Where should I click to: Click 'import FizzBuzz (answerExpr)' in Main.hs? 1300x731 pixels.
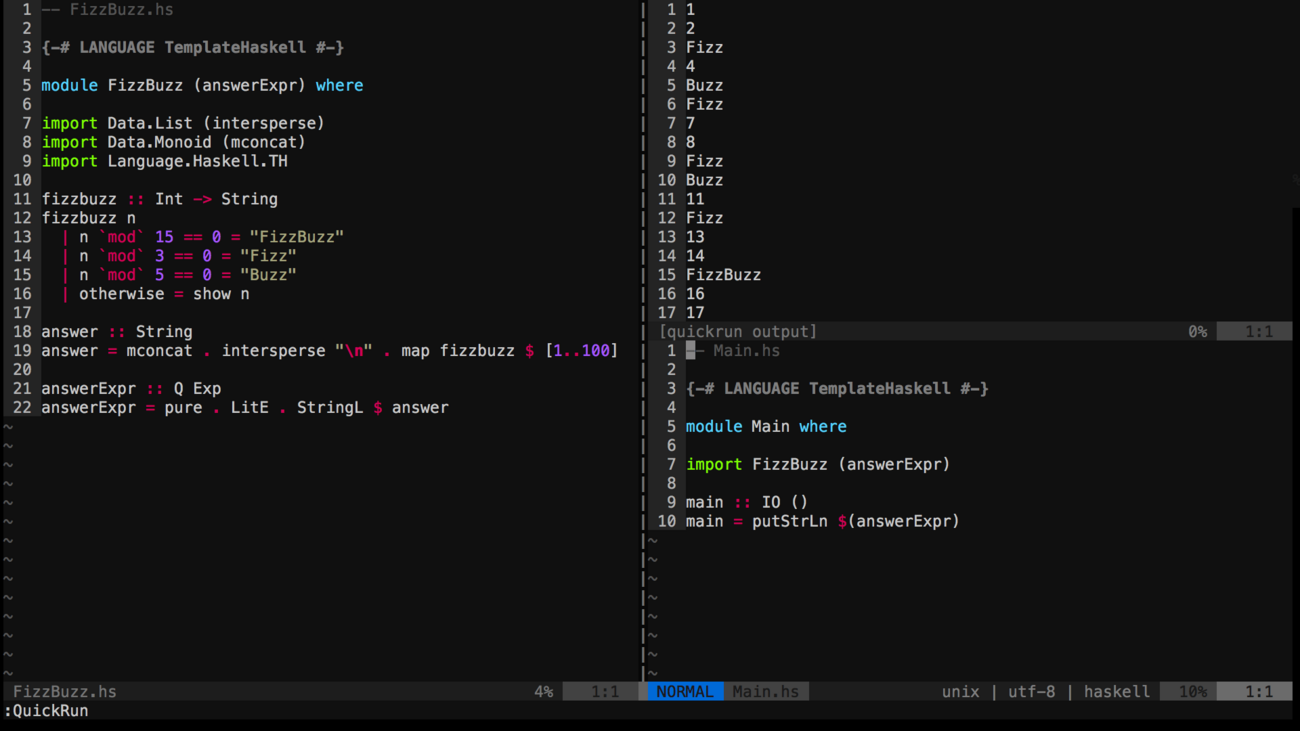pos(817,464)
